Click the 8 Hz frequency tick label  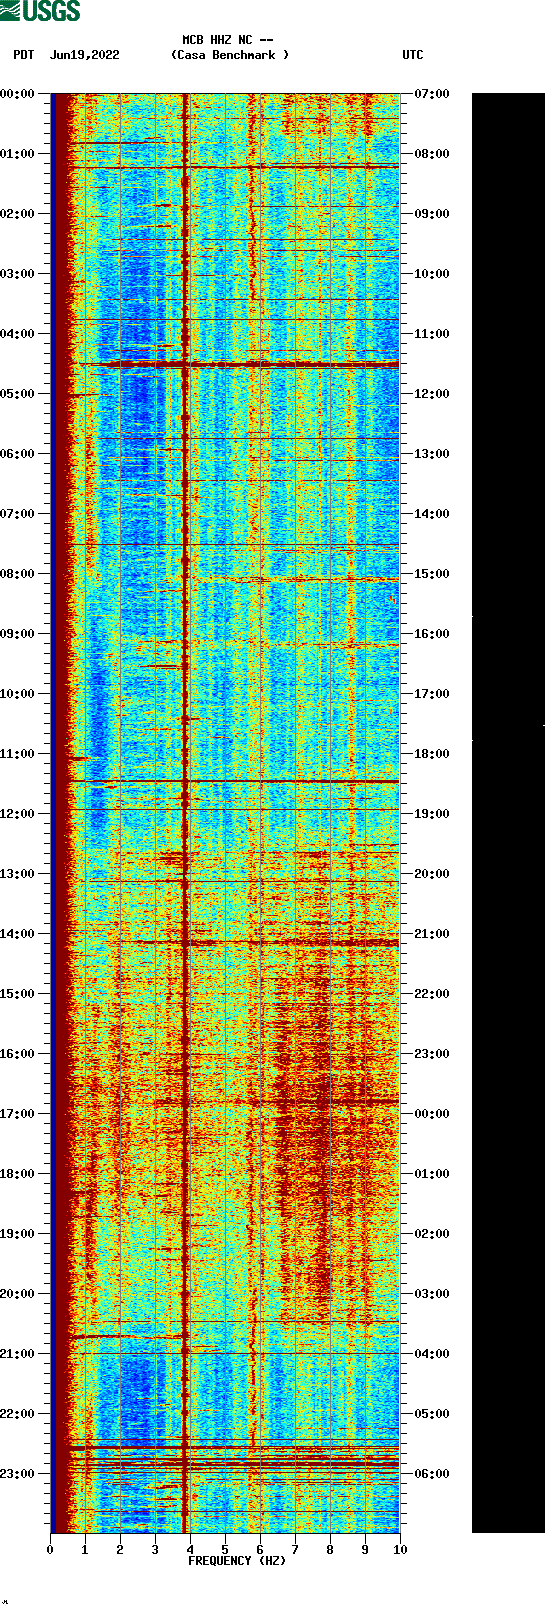click(x=330, y=1550)
